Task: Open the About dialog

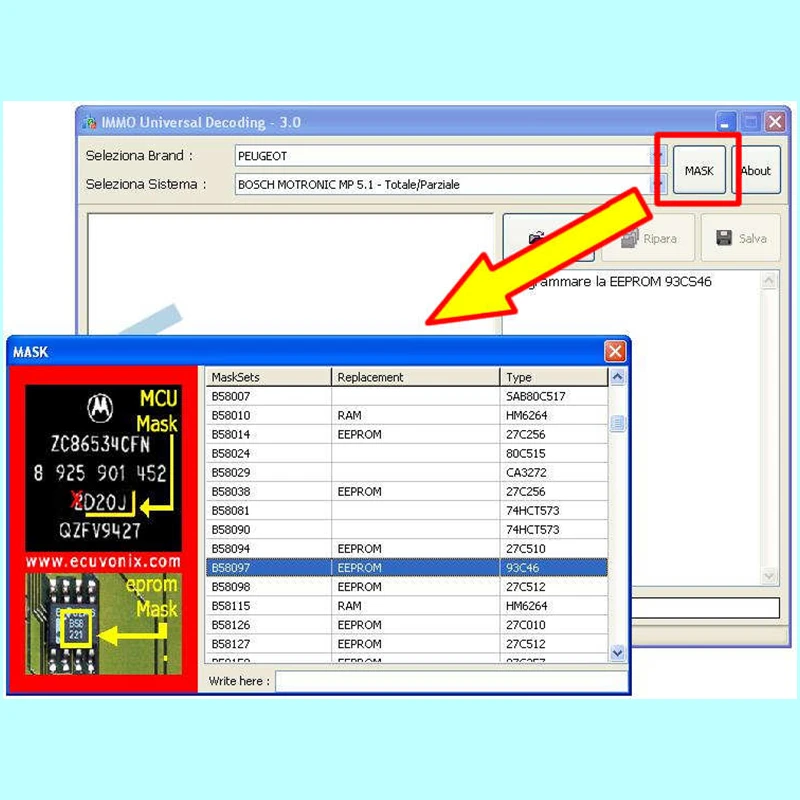Action: [756, 169]
